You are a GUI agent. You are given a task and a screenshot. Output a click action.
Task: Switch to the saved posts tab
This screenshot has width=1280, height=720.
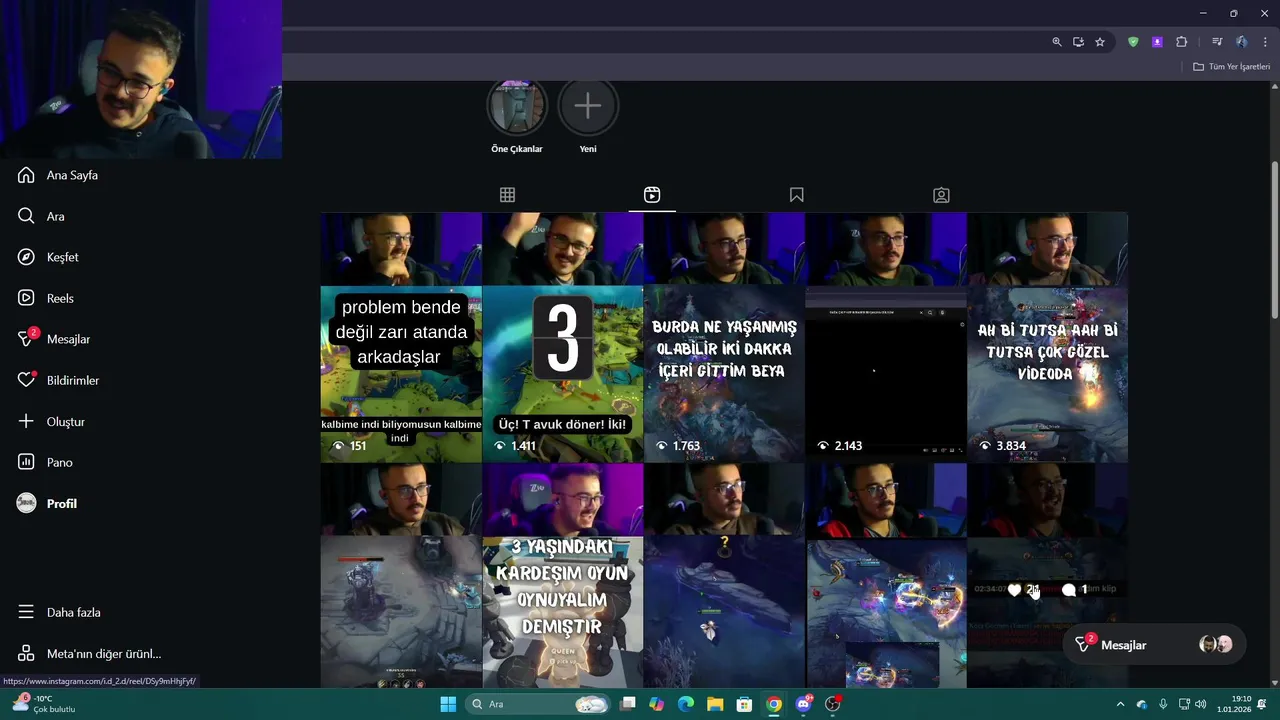click(796, 195)
